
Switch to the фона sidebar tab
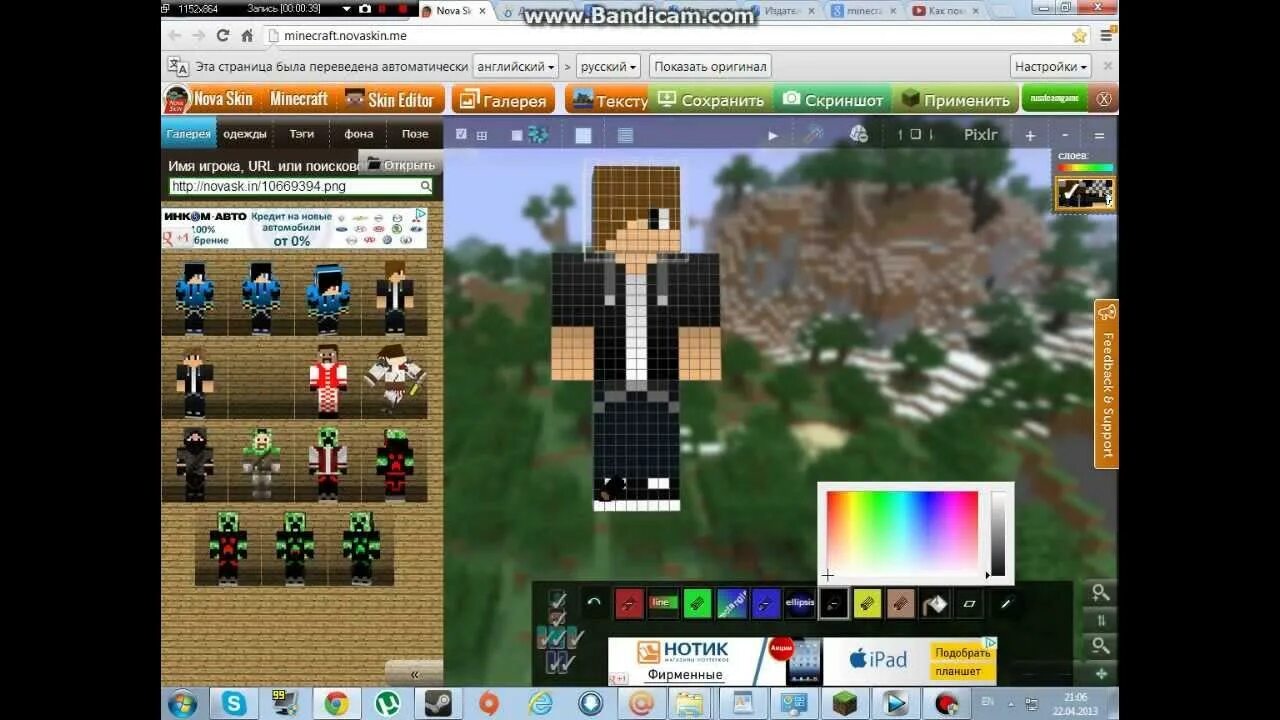359,133
